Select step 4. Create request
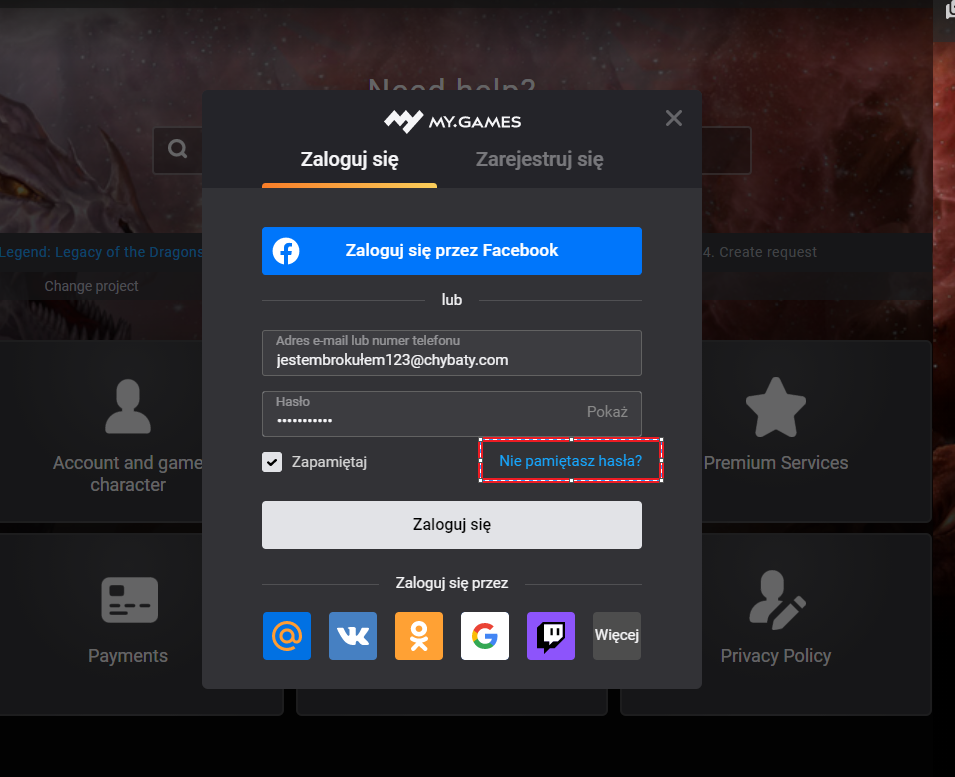 [x=759, y=252]
